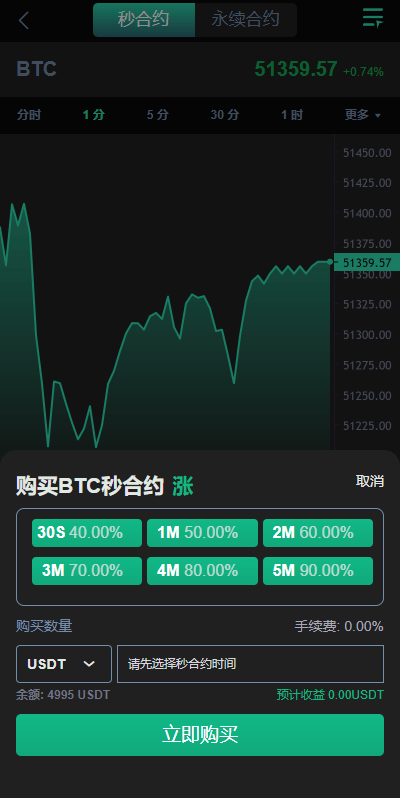Choose the 1M 50.00% contract duration
Image resolution: width=400 pixels, height=798 pixels.
202,533
